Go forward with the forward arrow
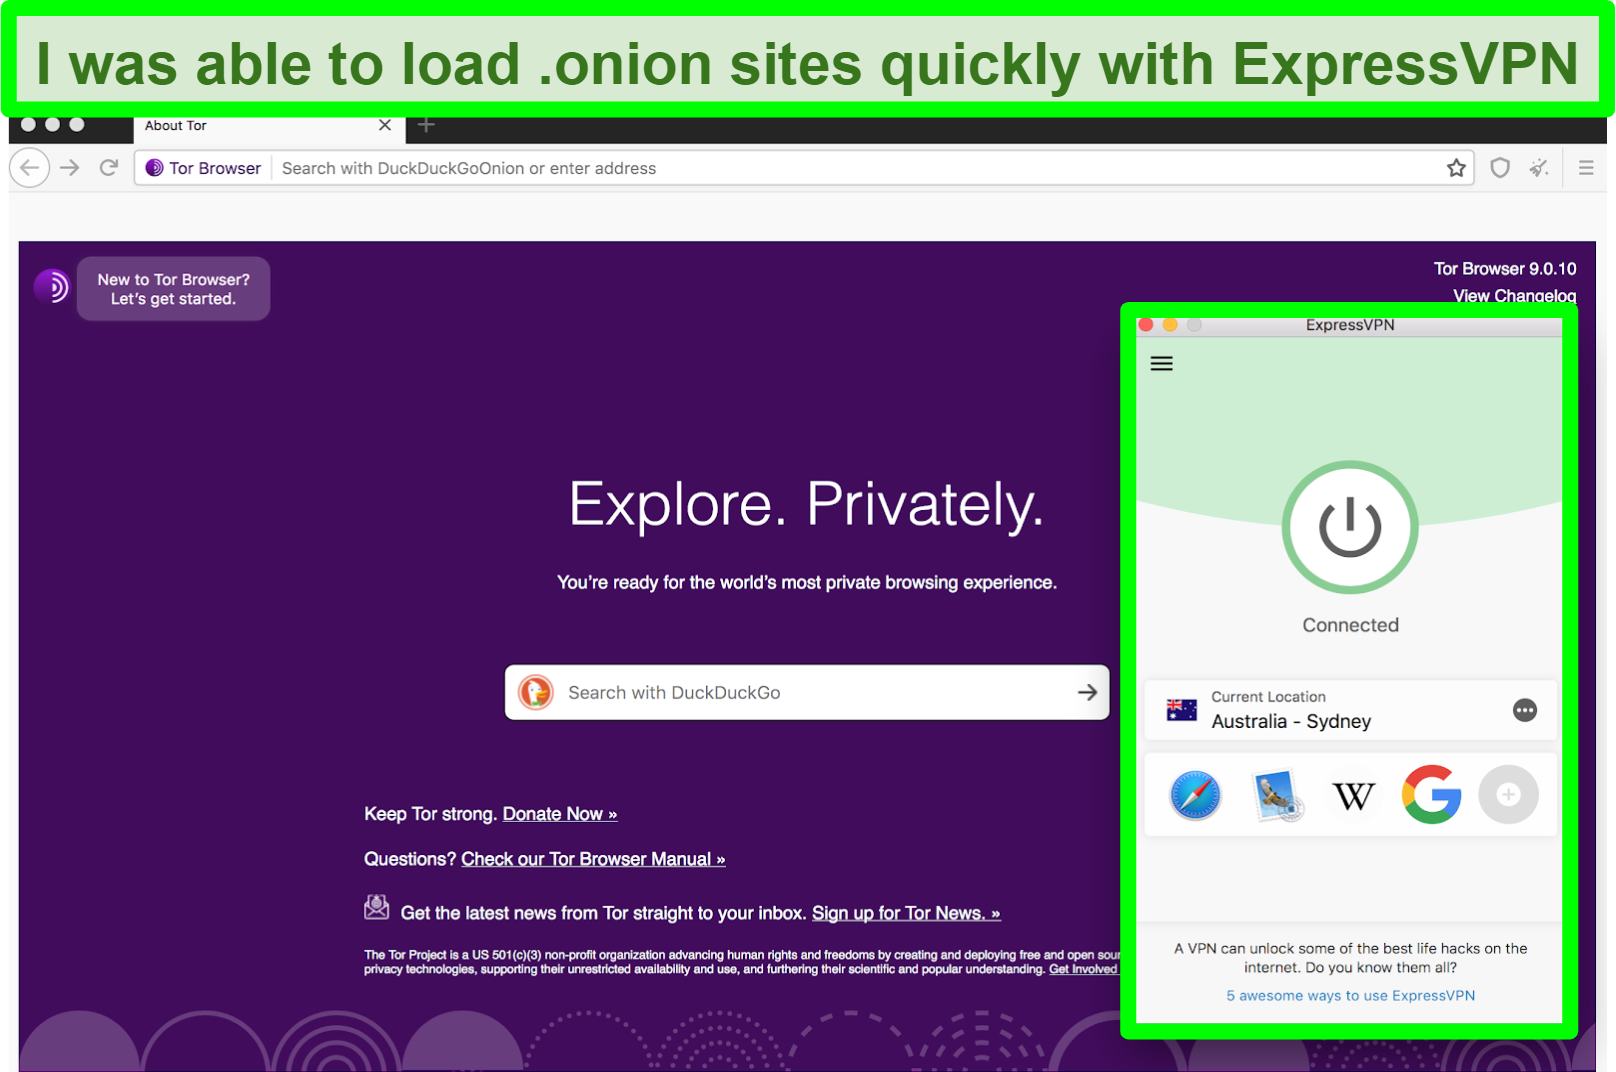The width and height of the screenshot is (1616, 1072). click(x=70, y=168)
